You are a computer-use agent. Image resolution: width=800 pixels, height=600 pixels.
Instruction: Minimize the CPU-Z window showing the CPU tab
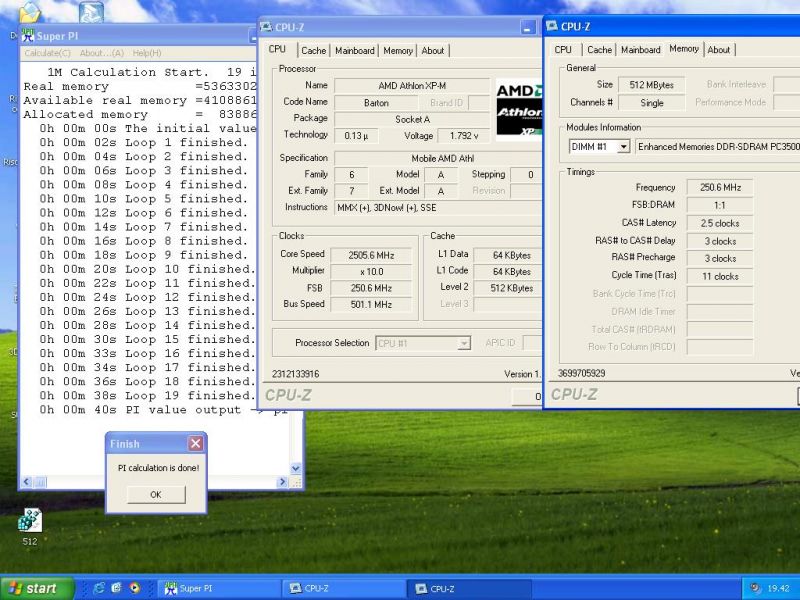(528, 28)
